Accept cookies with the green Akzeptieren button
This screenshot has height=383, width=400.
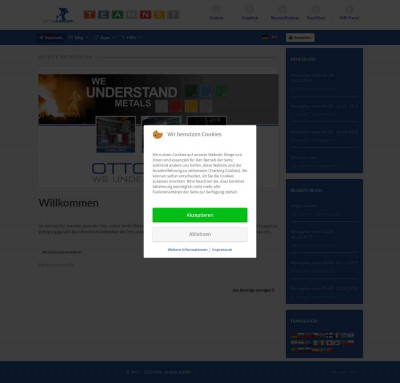(200, 215)
